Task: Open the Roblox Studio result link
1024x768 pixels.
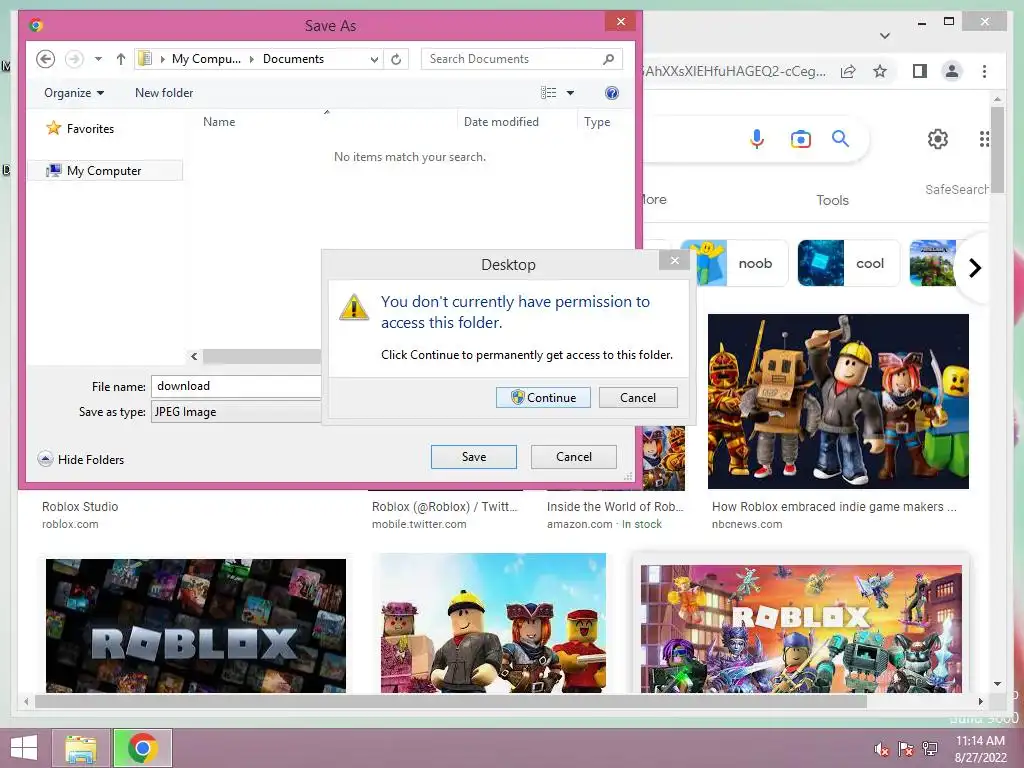Action: 80,506
